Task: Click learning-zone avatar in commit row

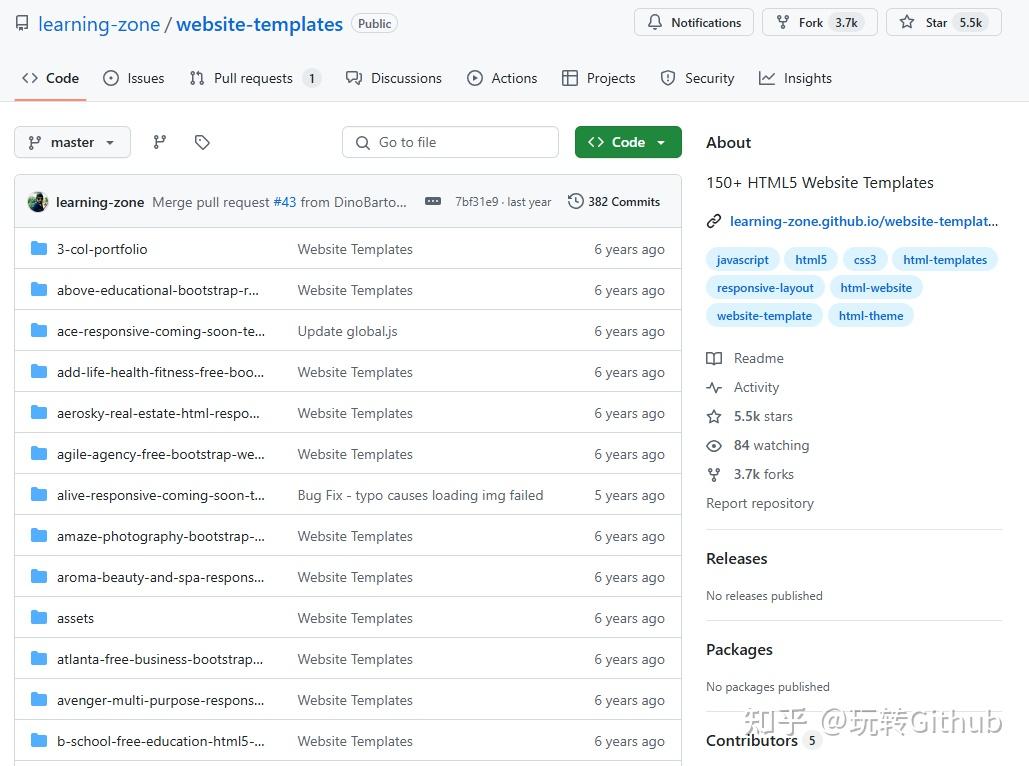Action: pos(38,202)
